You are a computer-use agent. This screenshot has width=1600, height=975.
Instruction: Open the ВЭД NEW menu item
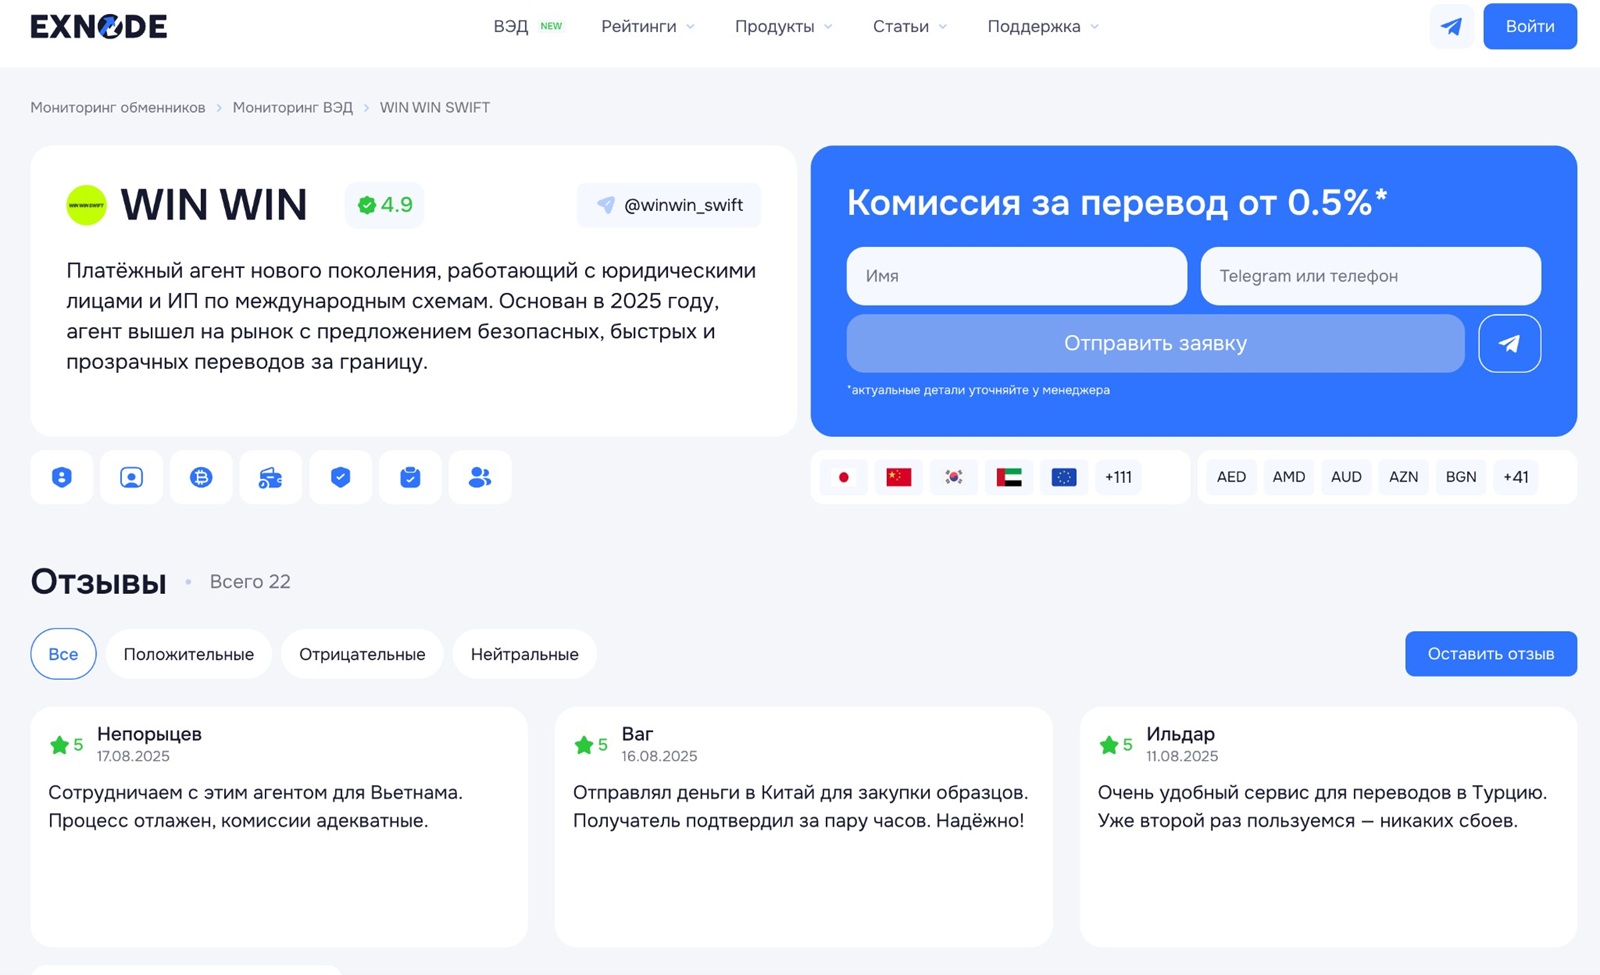point(527,26)
